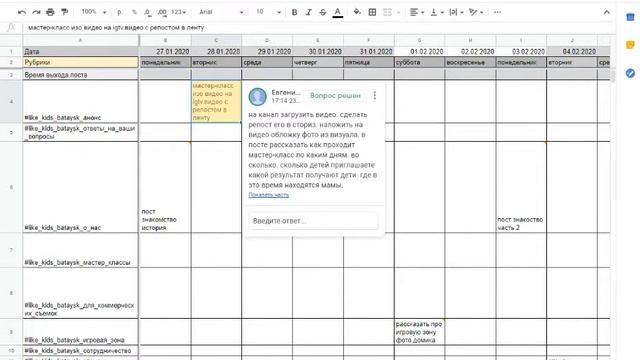Click the reply field "Введите ответ..."
Image resolution: width=640 pixels, height=360 pixels.
pyautogui.click(x=313, y=221)
